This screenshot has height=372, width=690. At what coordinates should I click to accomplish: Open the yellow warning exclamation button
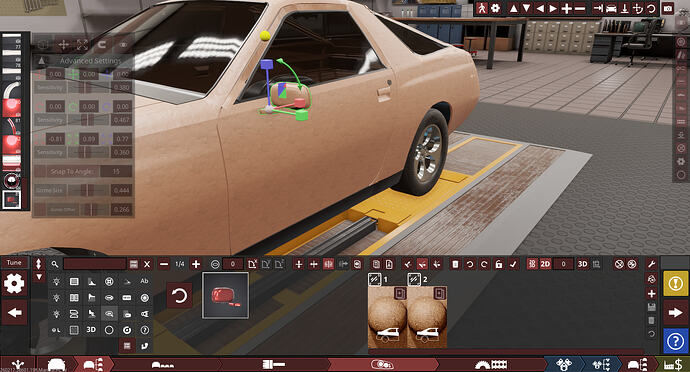tap(675, 283)
